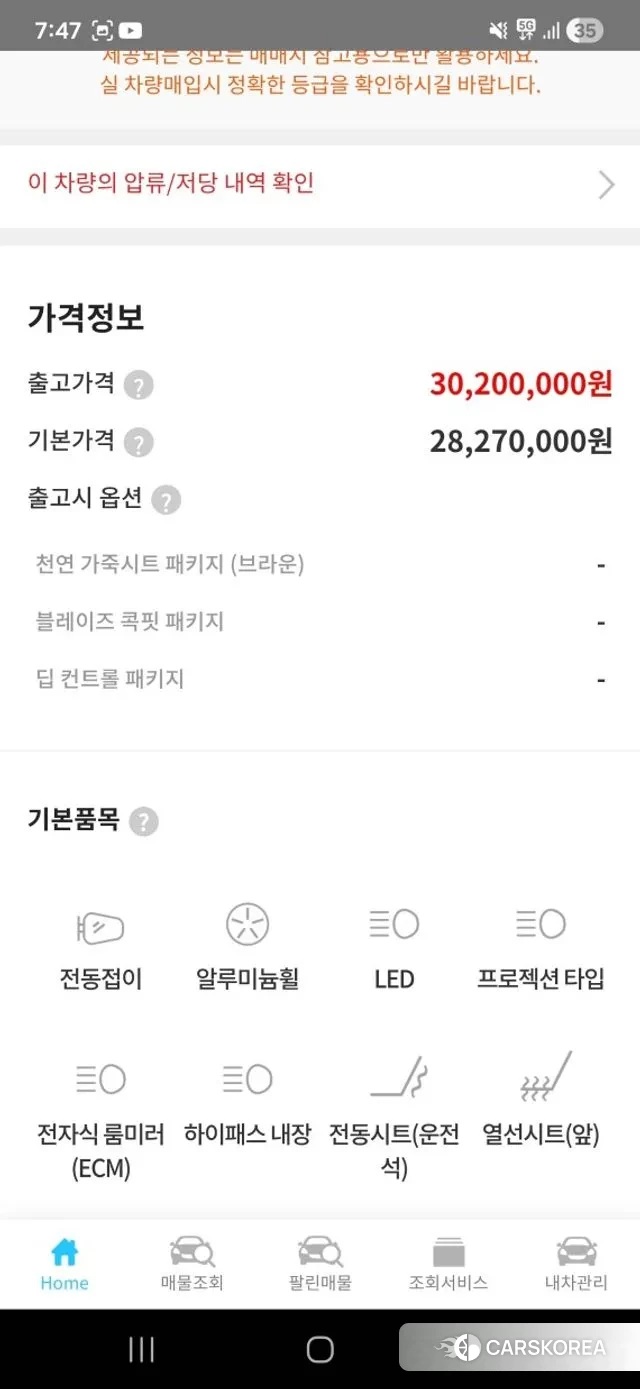Switch to 매물조회 tab
Screen dimensions: 640x1389
tap(192, 1263)
